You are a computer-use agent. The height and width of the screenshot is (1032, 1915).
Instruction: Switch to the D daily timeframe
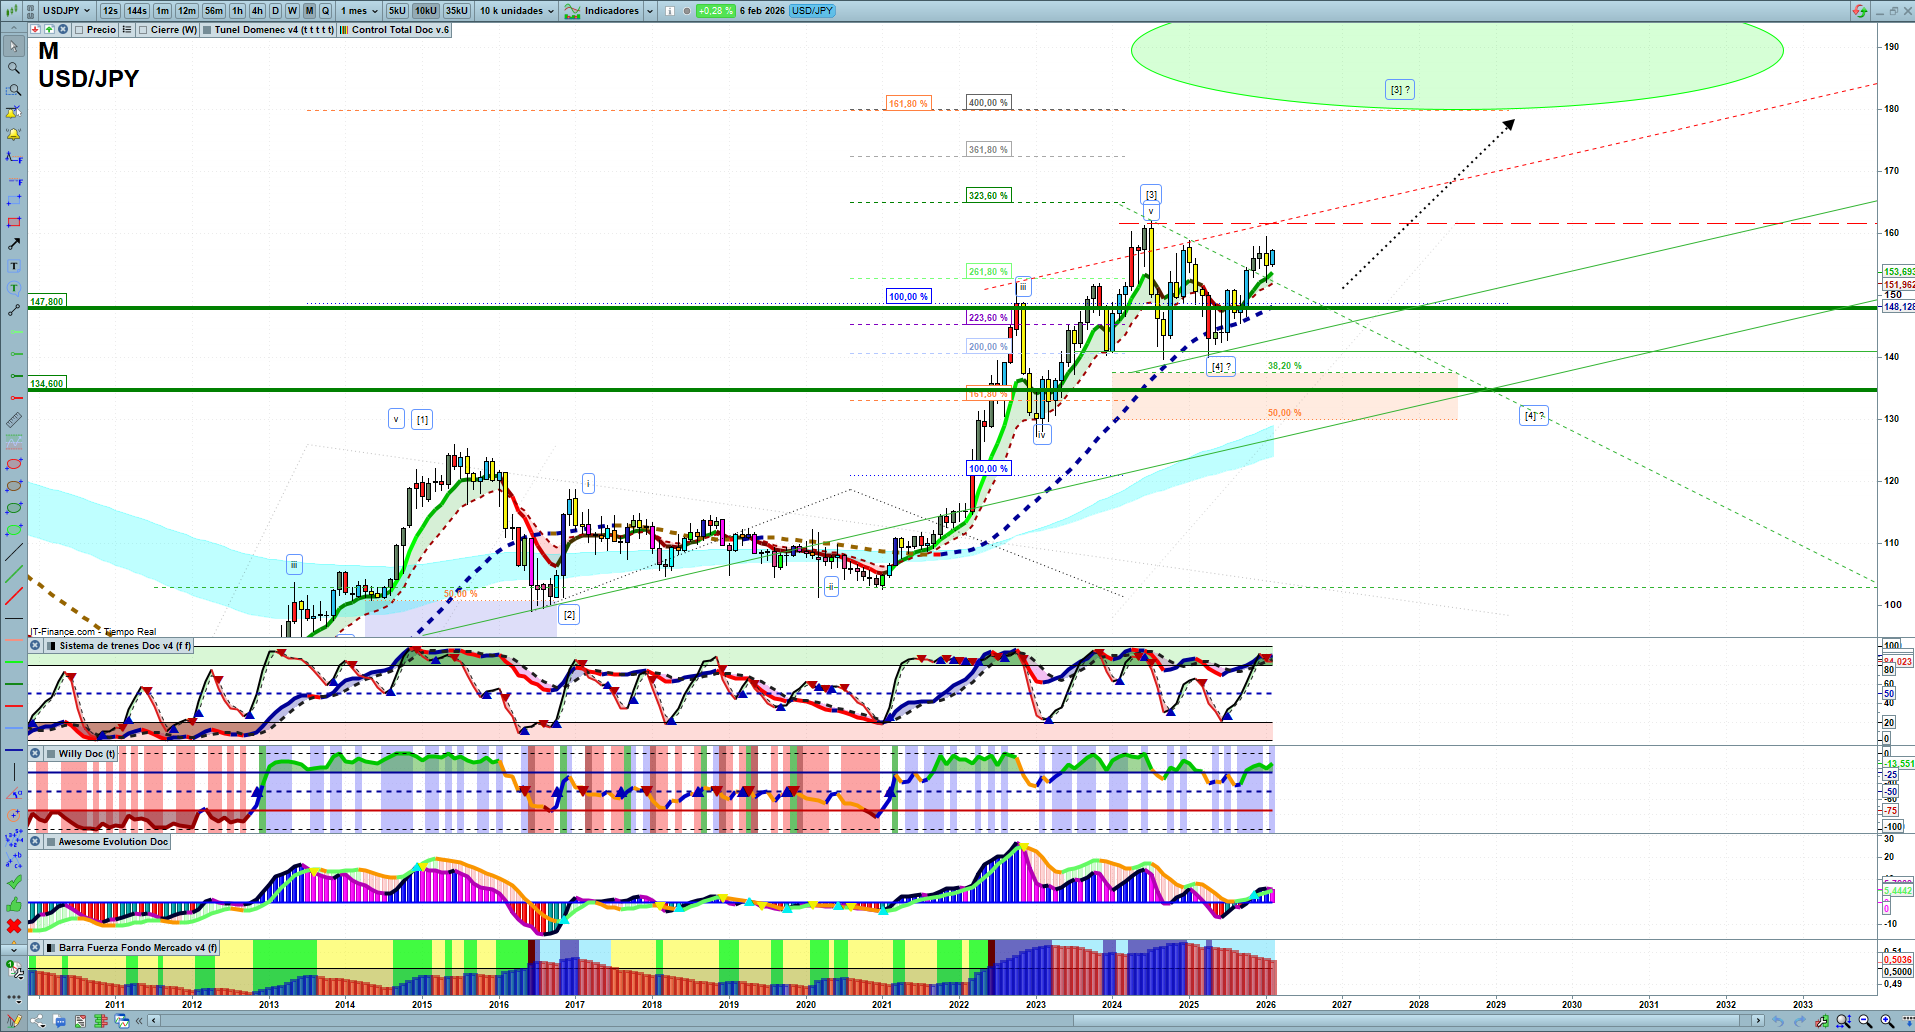[276, 11]
